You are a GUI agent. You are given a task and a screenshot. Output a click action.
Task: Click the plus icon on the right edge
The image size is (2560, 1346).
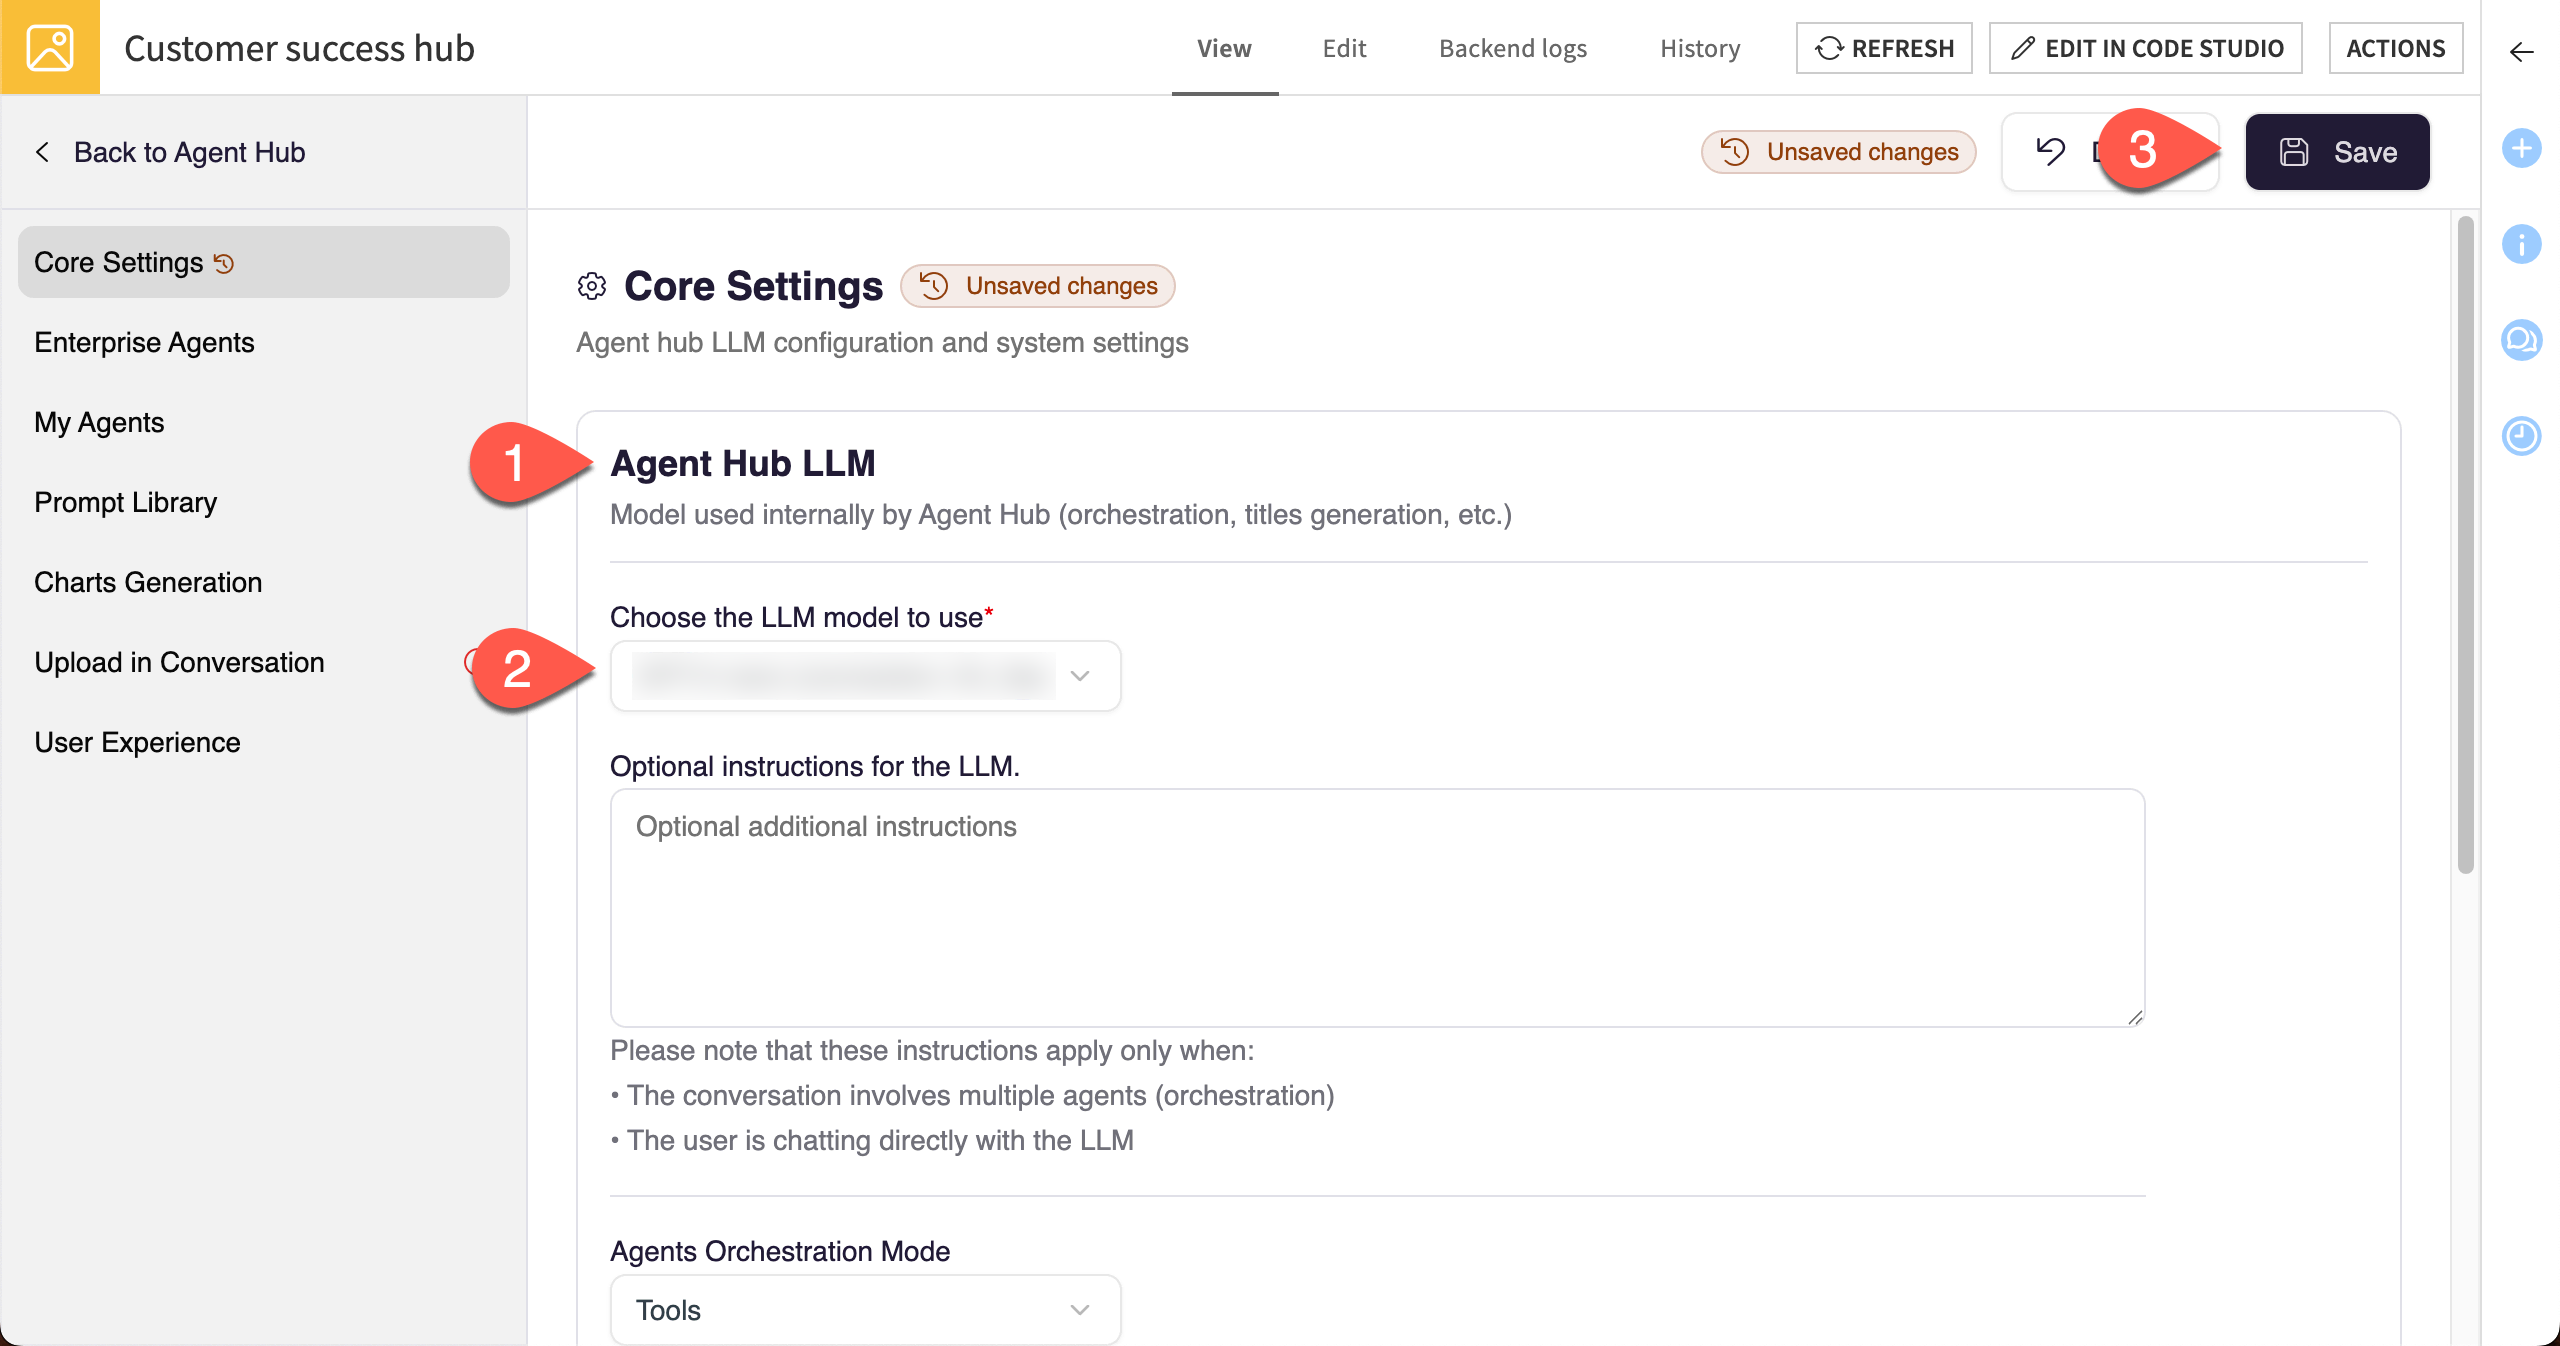[x=2522, y=148]
